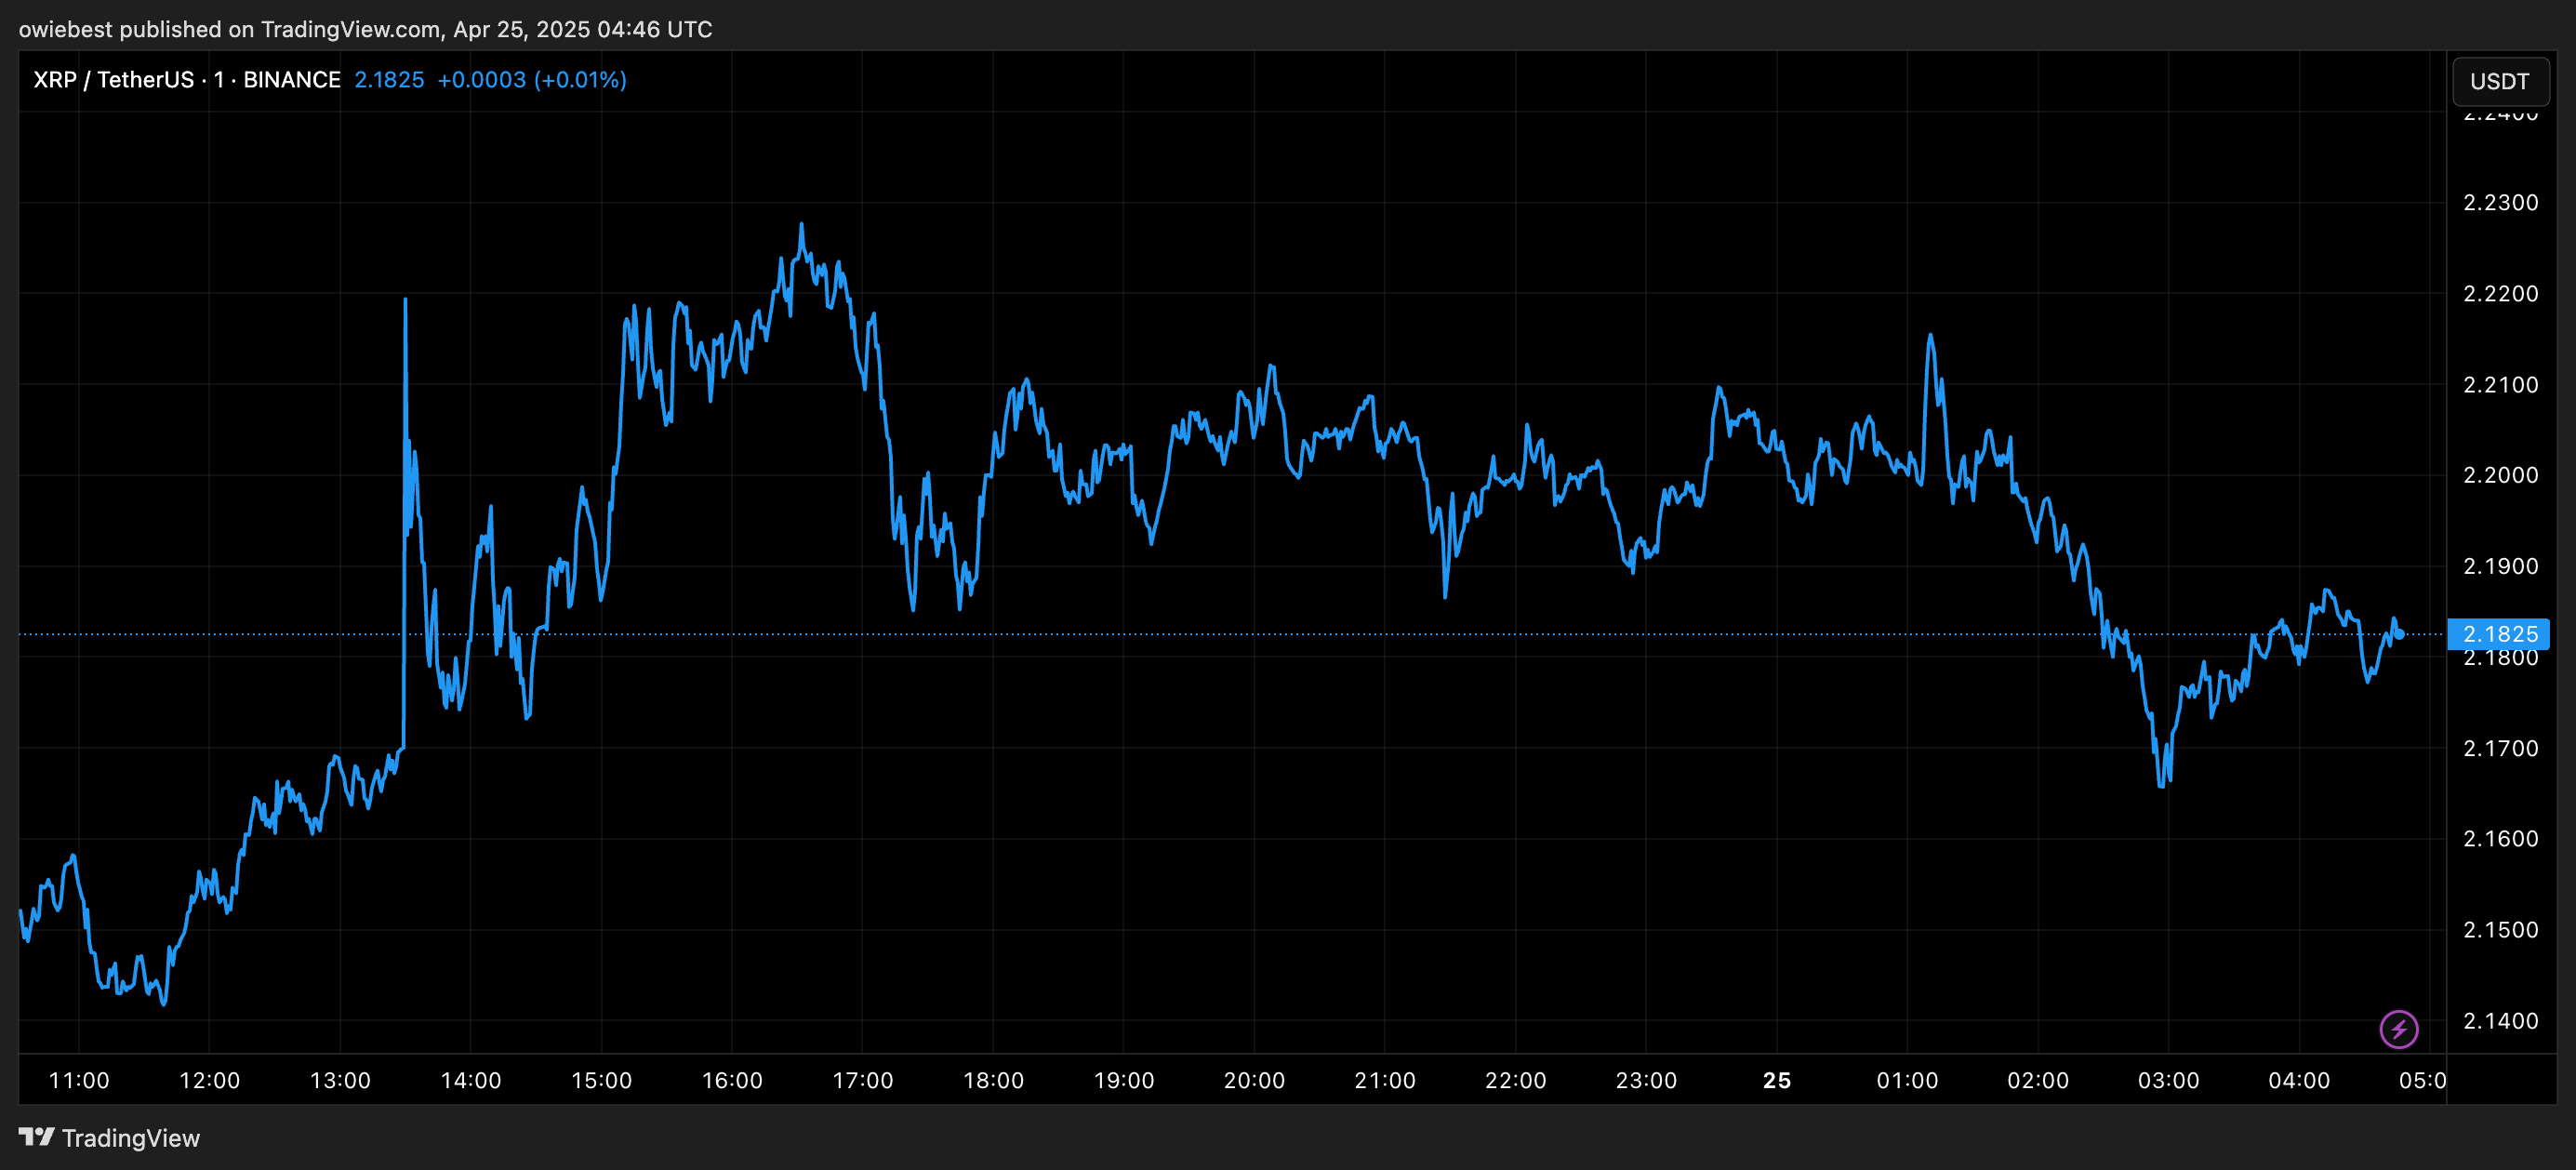Click the USDT currency button
Image resolution: width=2576 pixels, height=1170 pixels.
click(2499, 81)
